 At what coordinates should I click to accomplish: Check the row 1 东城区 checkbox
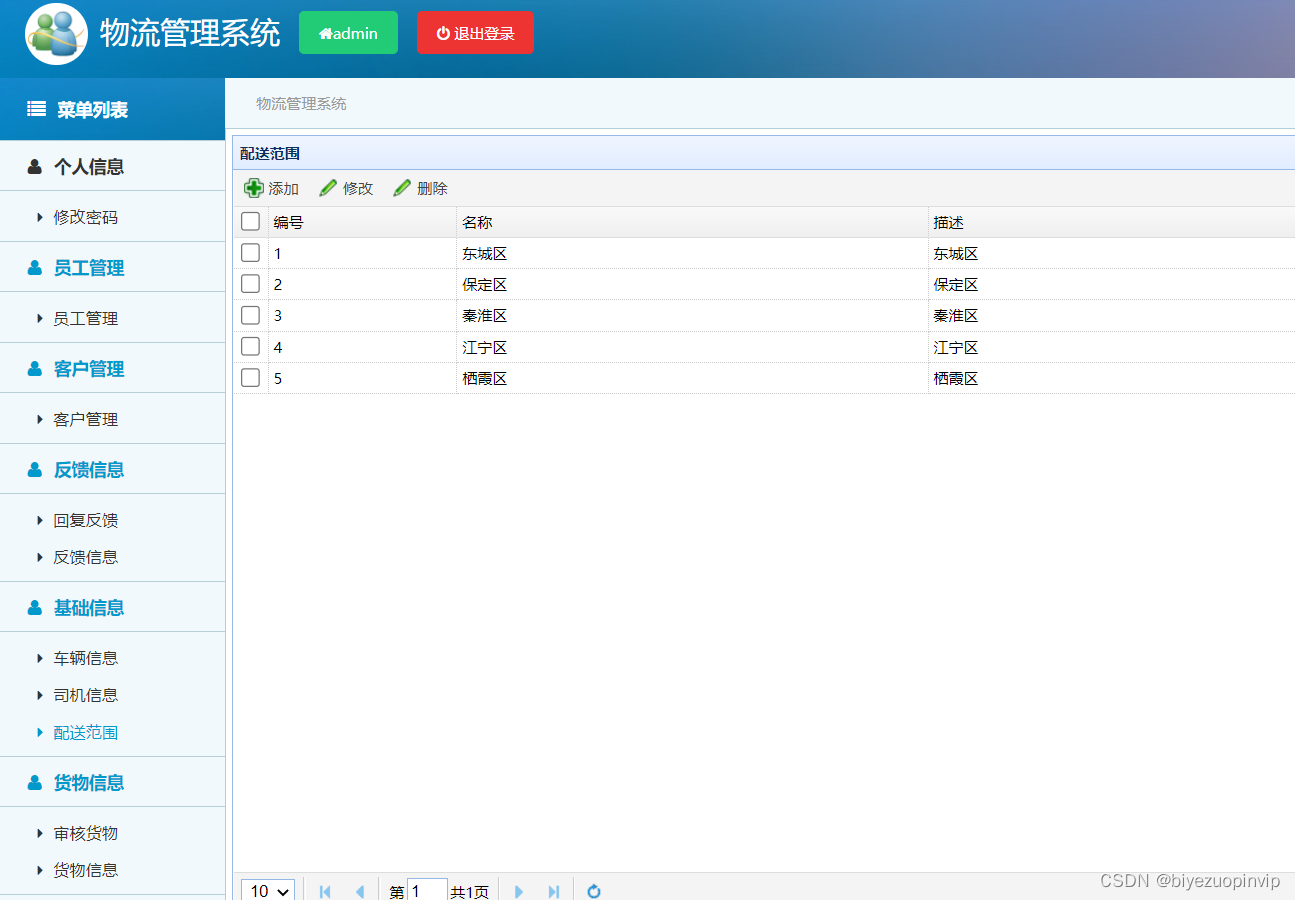pyautogui.click(x=251, y=253)
